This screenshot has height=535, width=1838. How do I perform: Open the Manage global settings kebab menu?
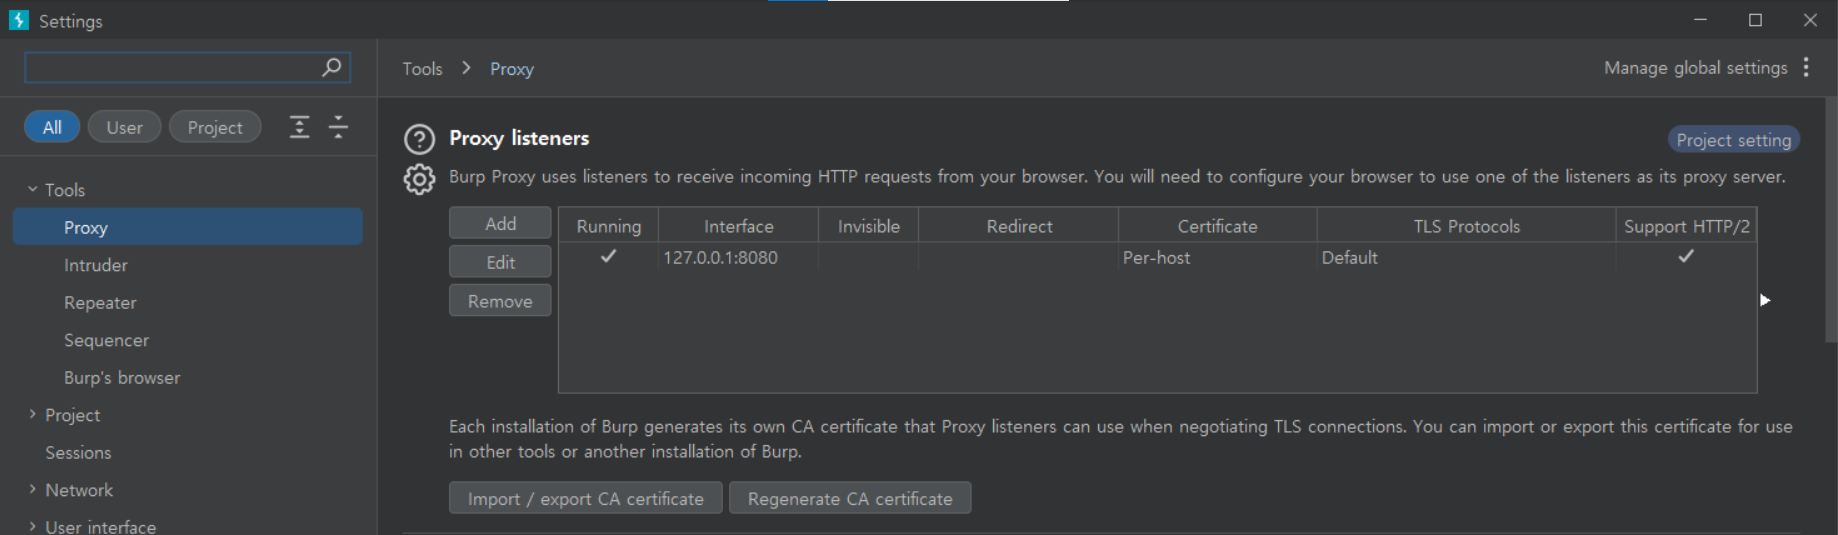click(1806, 67)
